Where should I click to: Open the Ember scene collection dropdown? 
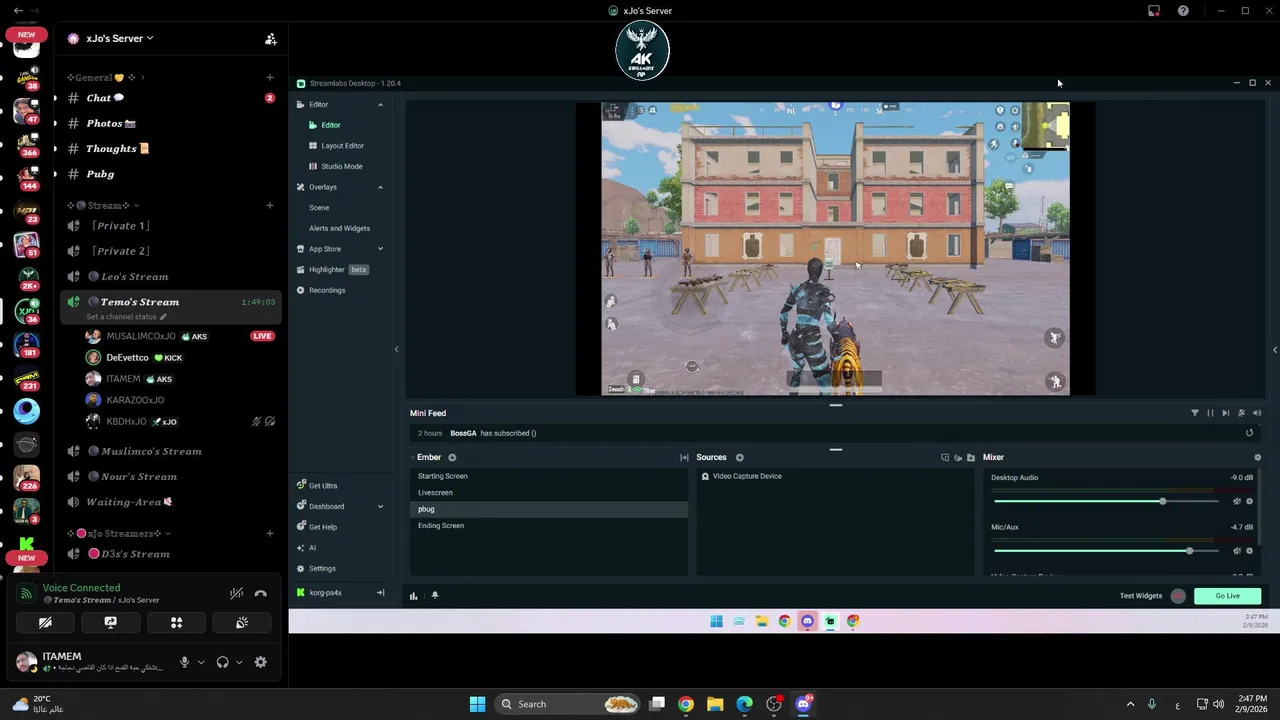(x=425, y=458)
